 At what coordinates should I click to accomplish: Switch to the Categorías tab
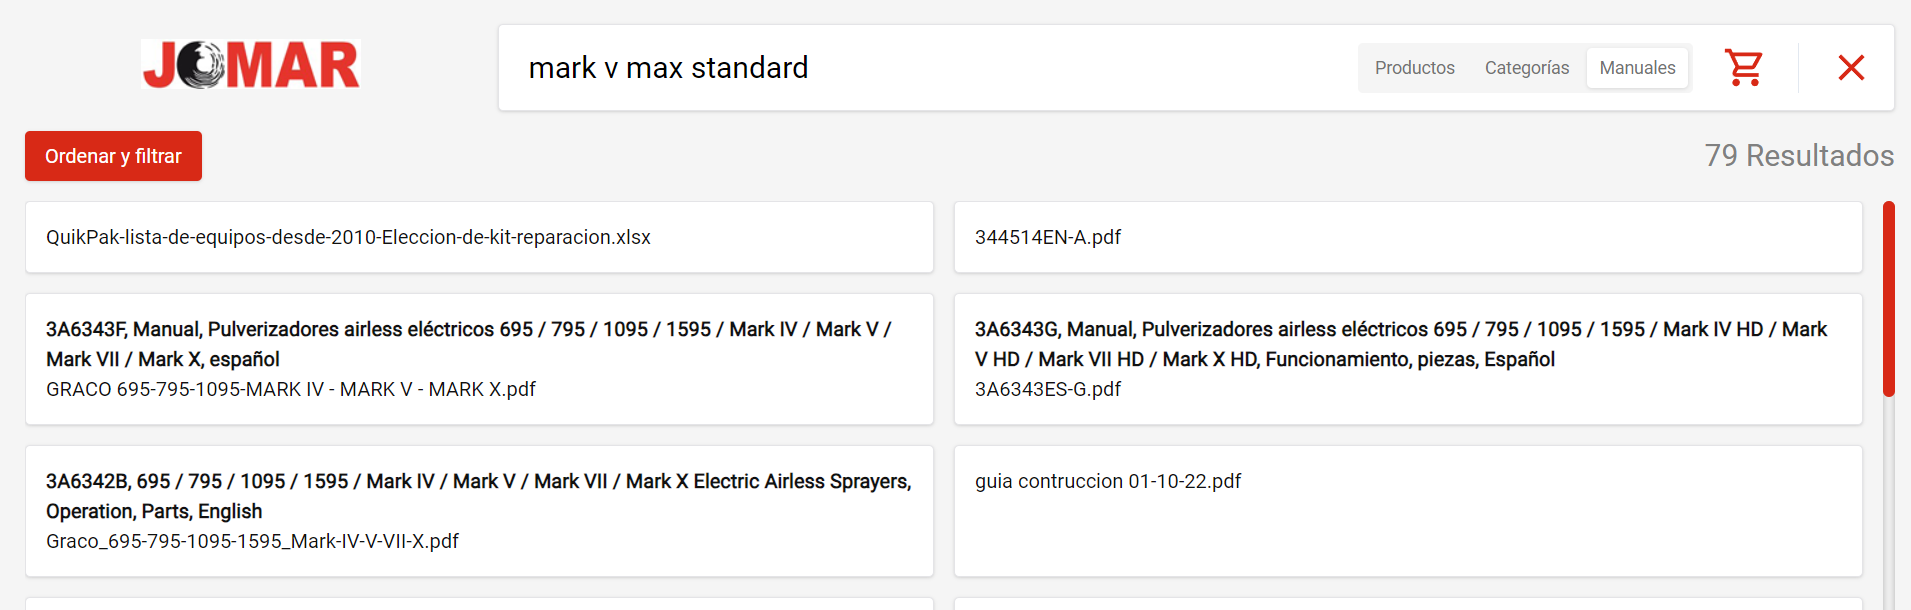(x=1526, y=68)
